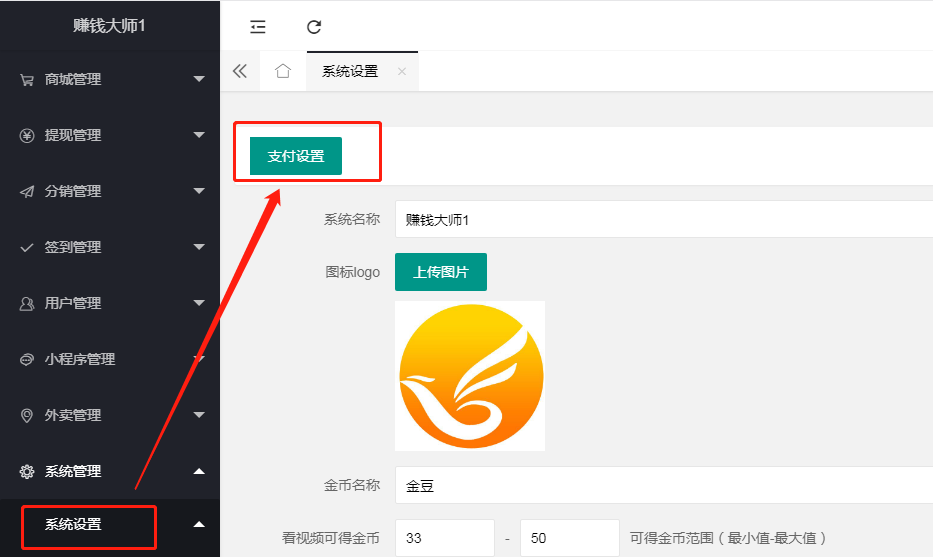Click the 图标logo label
The height and width of the screenshot is (557, 933).
352,272
